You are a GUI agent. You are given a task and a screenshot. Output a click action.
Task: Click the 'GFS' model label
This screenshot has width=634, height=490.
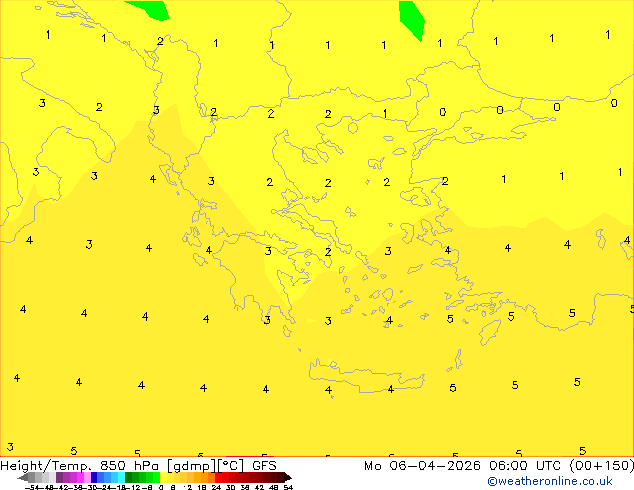(x=264, y=465)
